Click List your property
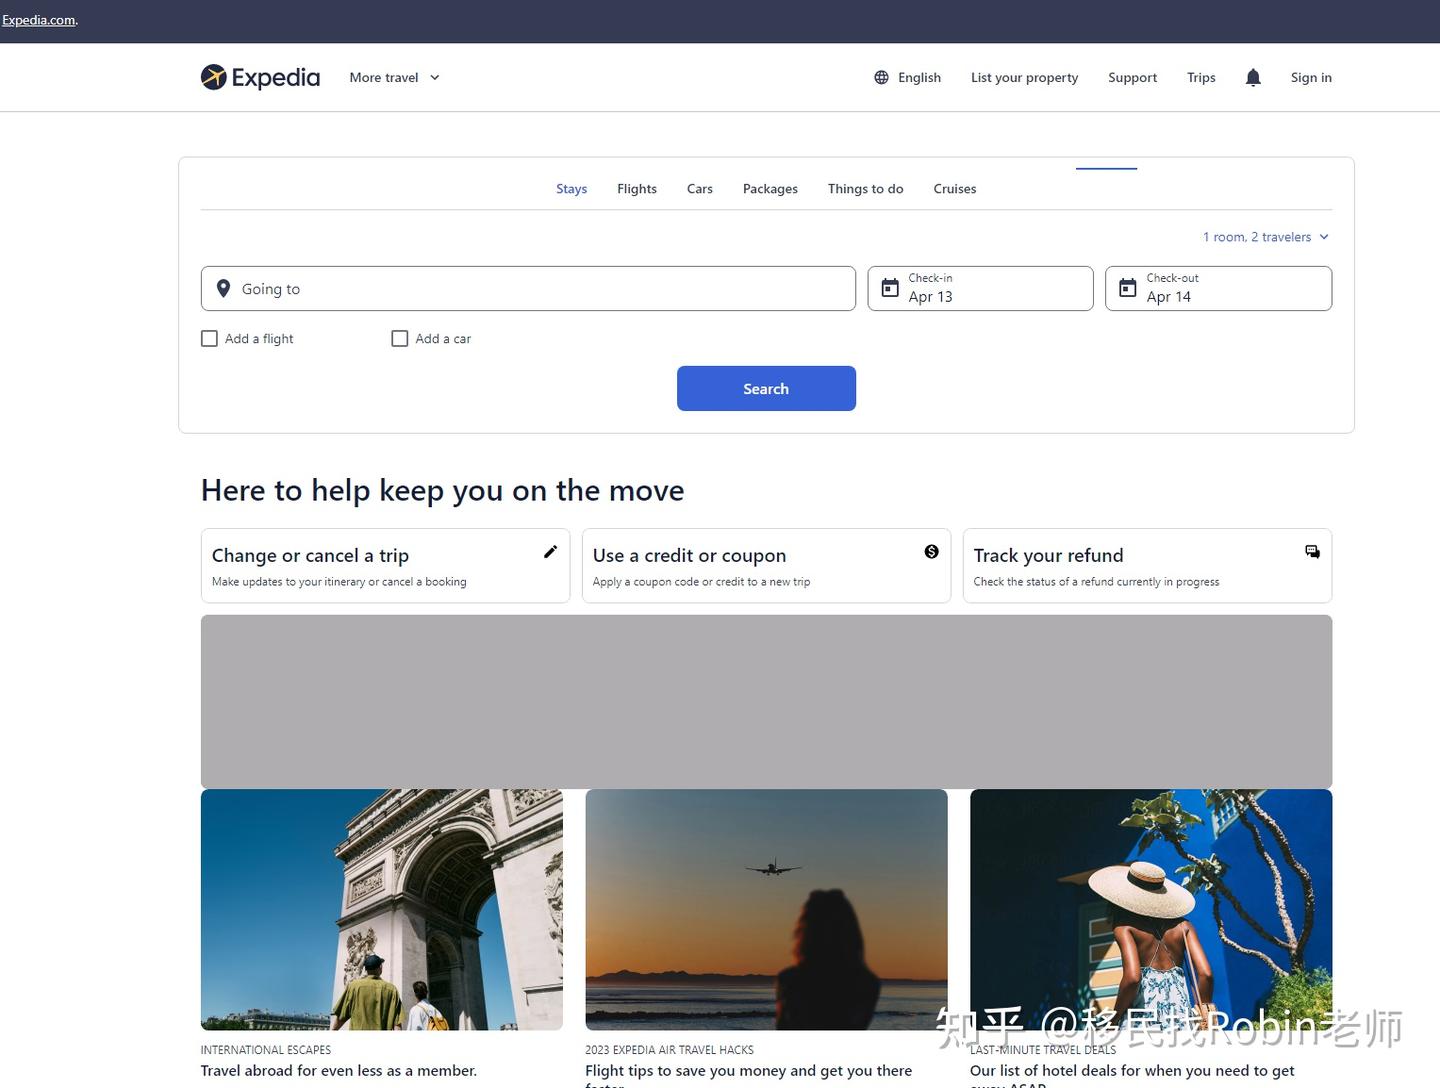Image resolution: width=1440 pixels, height=1088 pixels. click(1024, 77)
